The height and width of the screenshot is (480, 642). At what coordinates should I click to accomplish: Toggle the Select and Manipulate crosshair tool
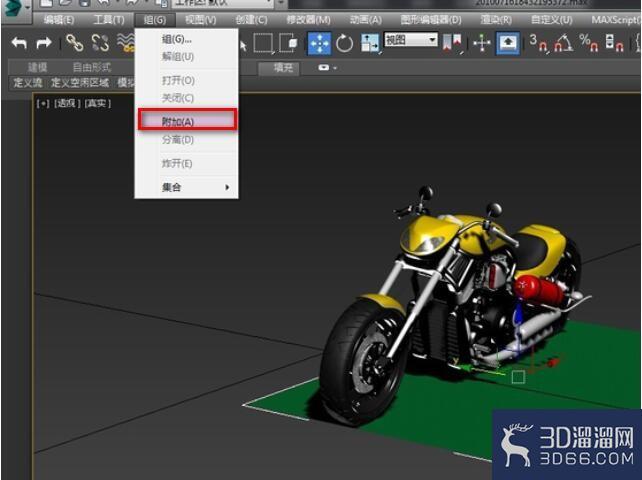coord(482,43)
